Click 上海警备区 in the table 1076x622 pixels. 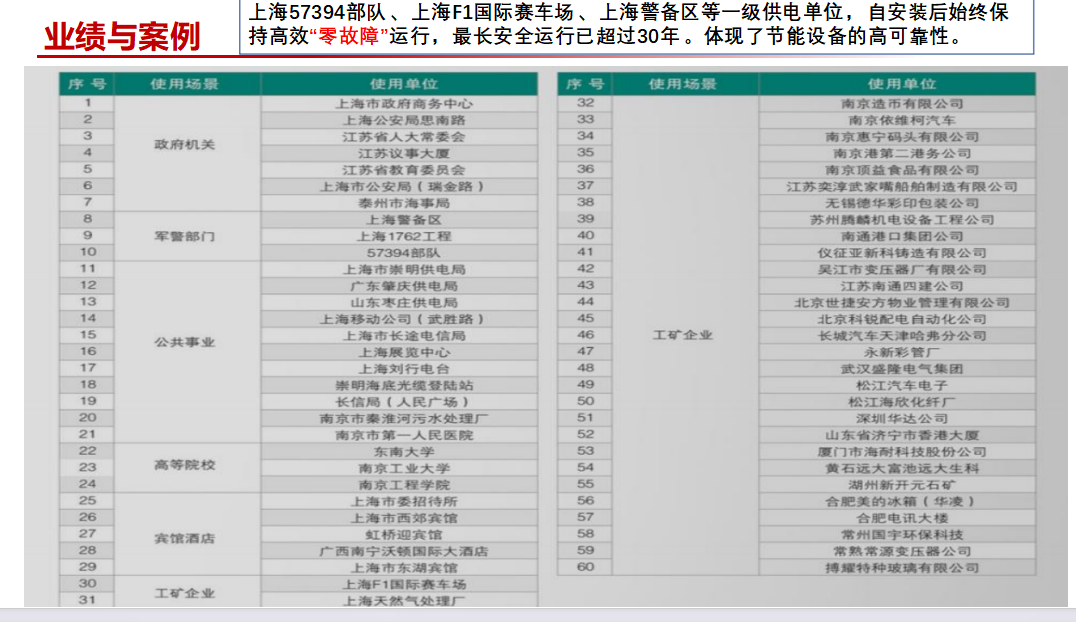coord(404,220)
